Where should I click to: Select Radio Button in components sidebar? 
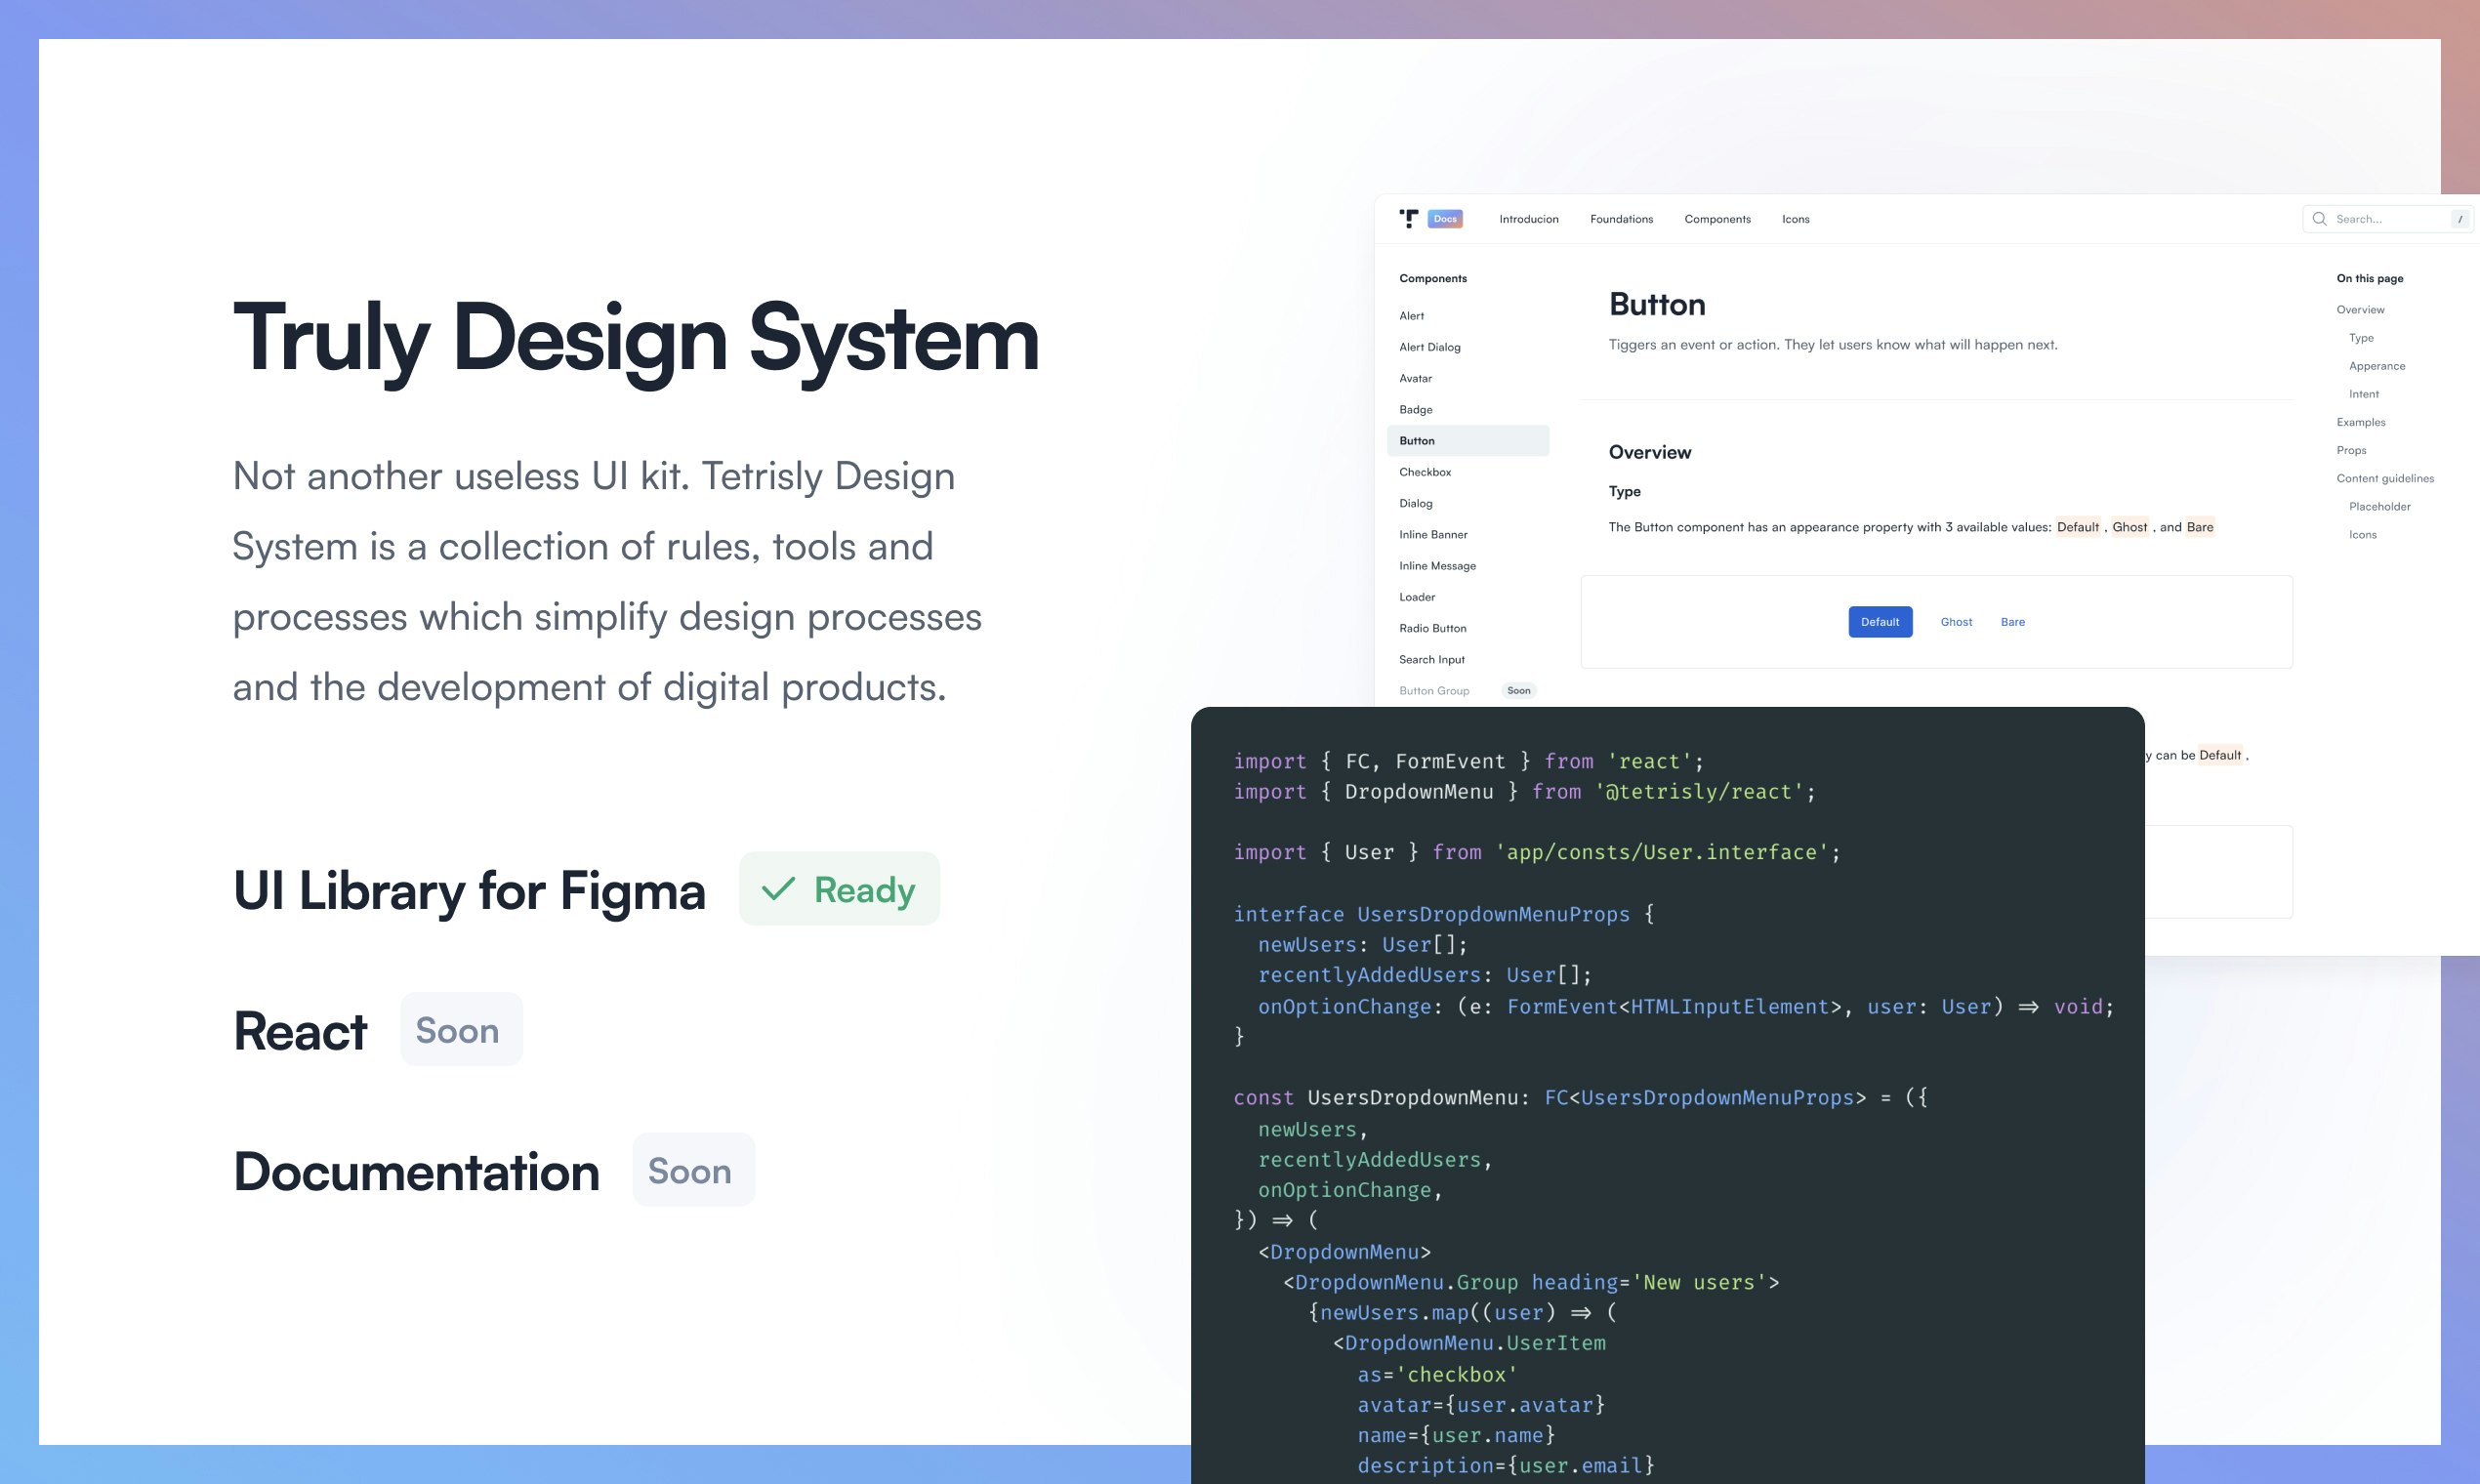(1432, 628)
